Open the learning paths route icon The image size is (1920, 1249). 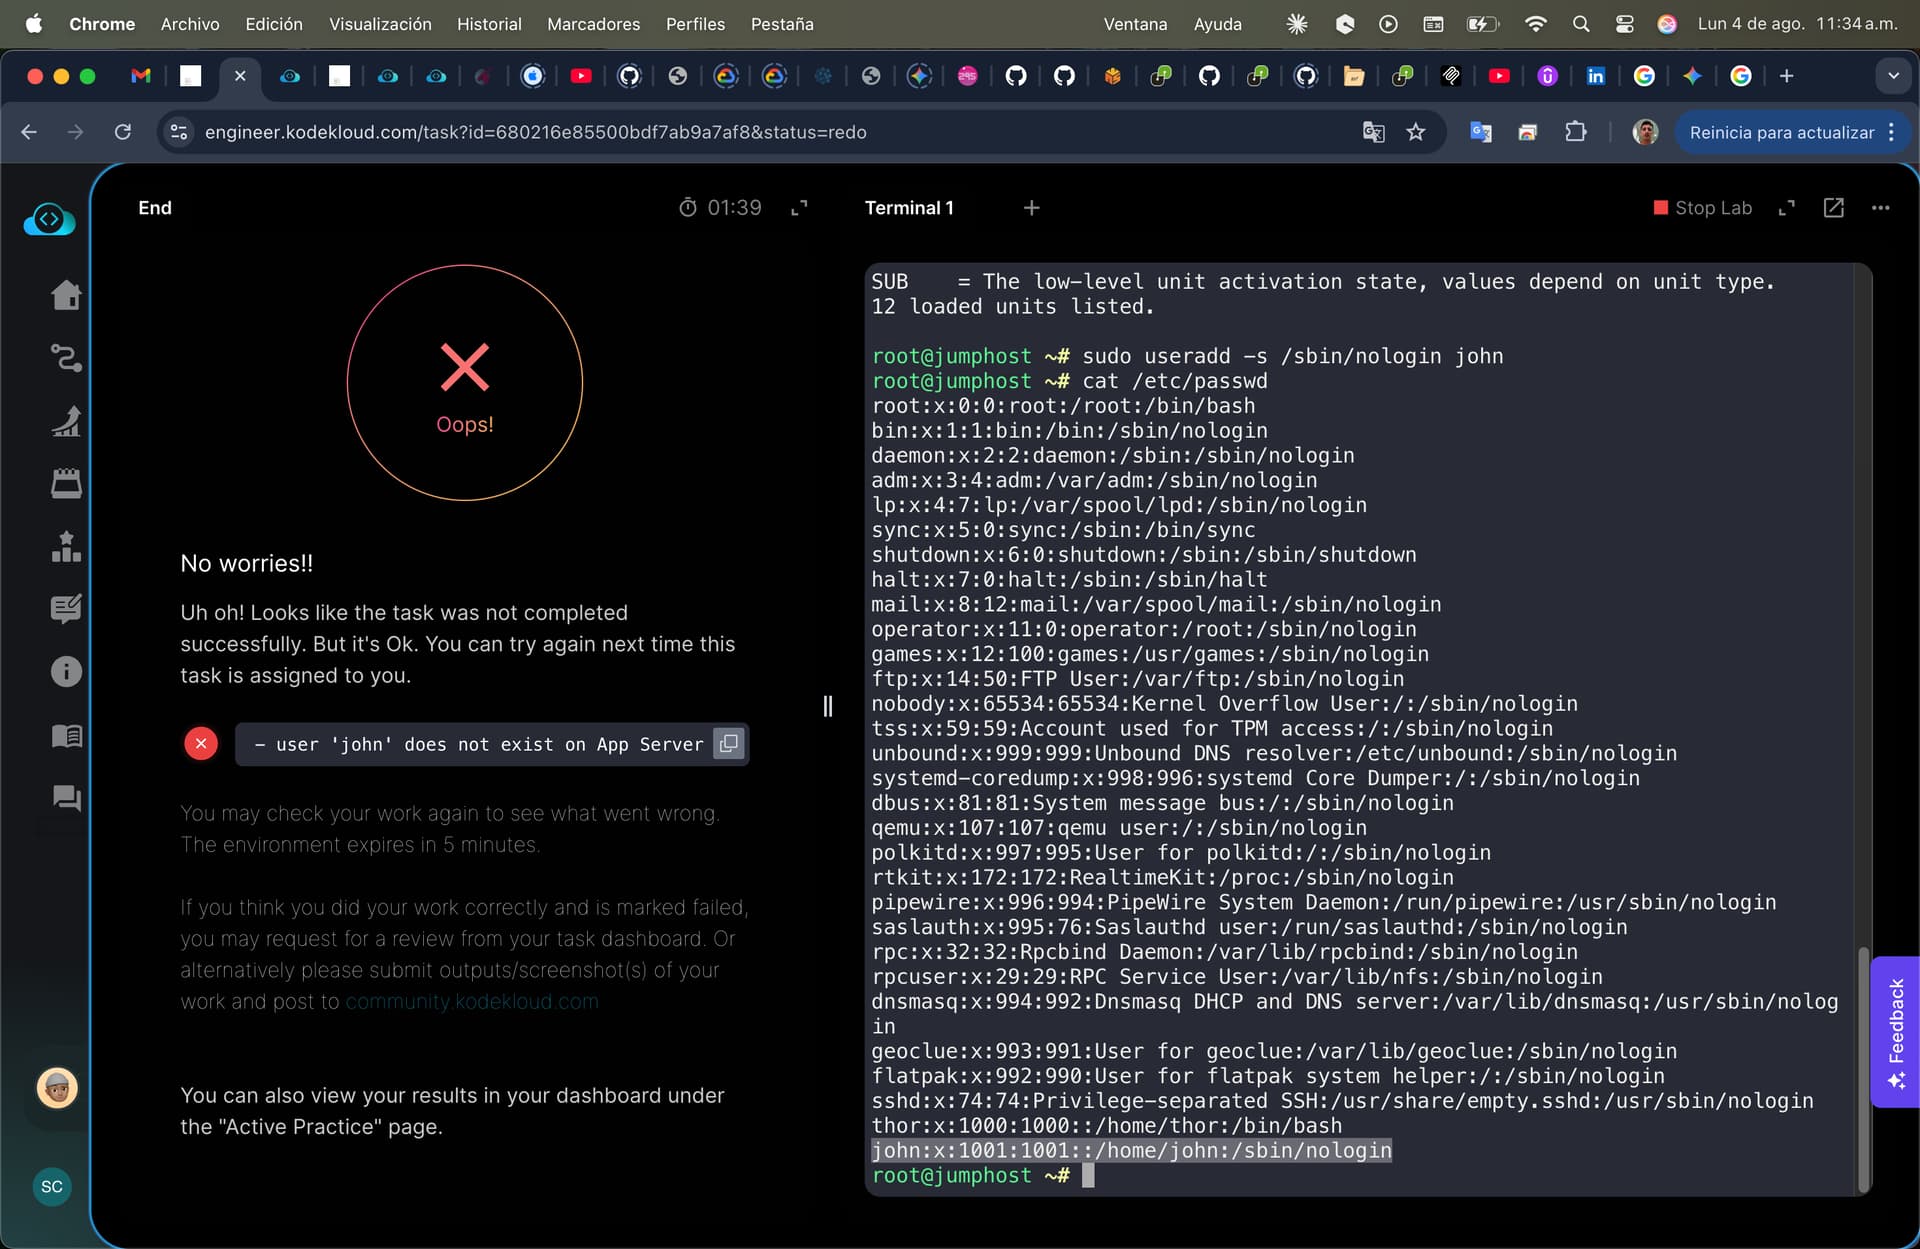click(x=66, y=358)
